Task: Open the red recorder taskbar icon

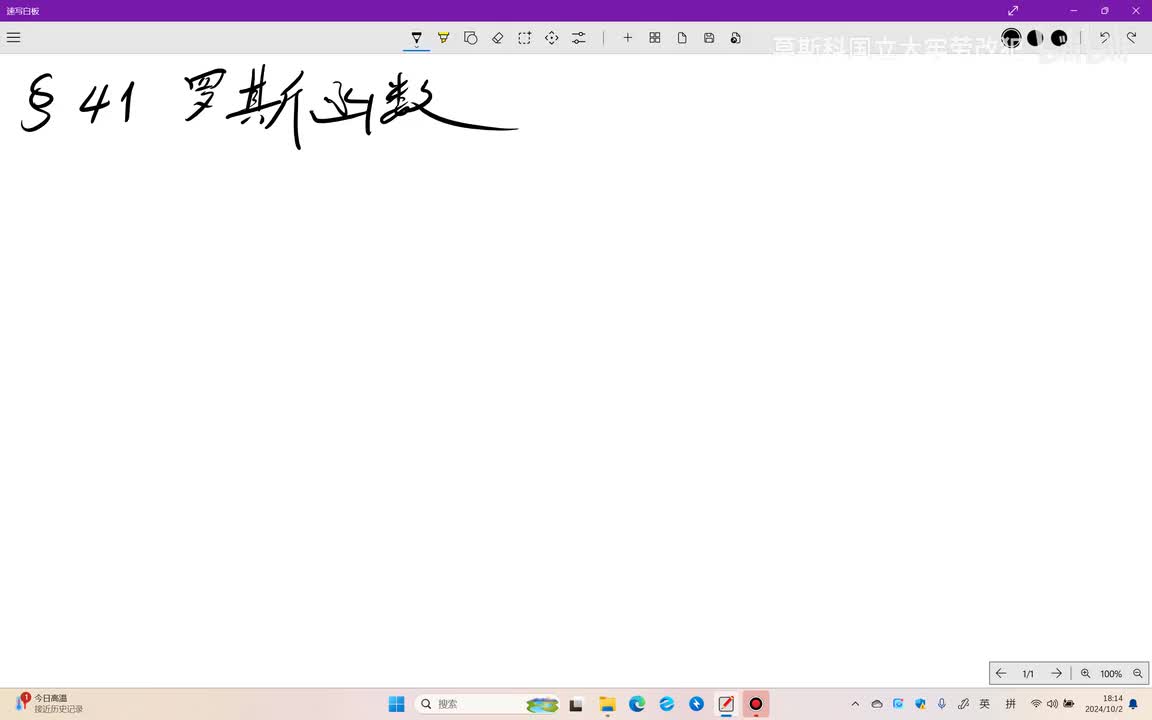Action: coord(755,704)
